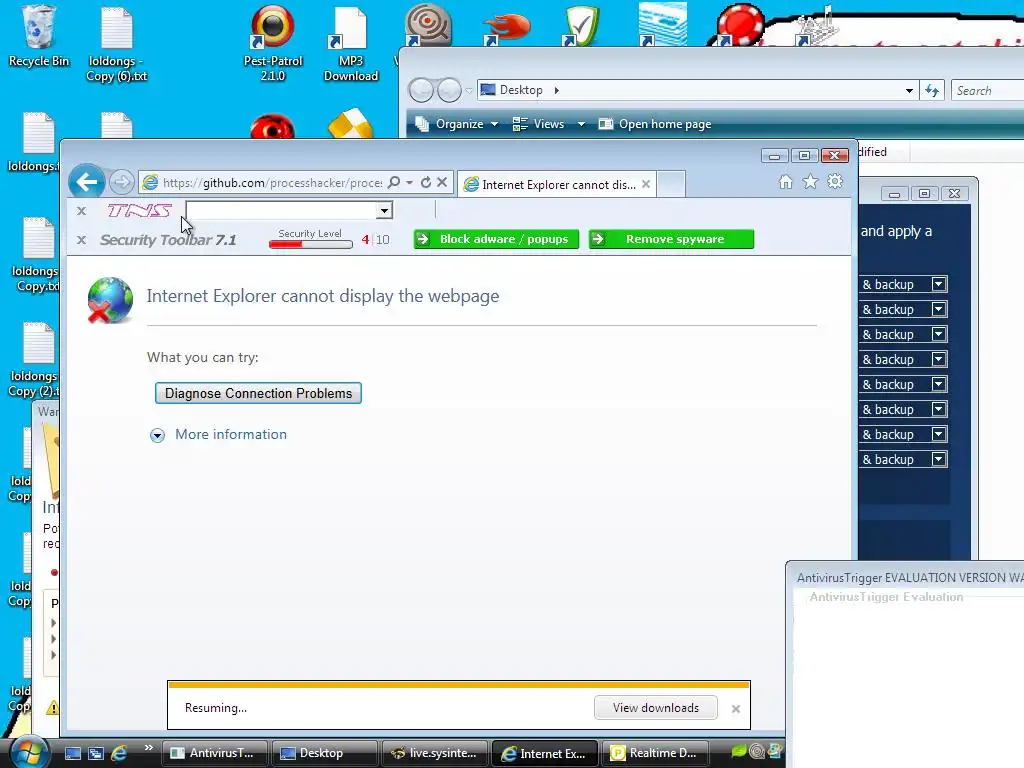
Task: Open last '& backup' dropdown in blue window
Action: (939, 459)
